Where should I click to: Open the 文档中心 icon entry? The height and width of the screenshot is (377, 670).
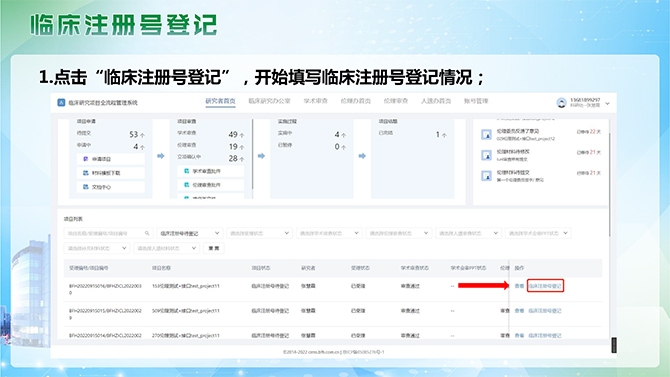pos(85,187)
